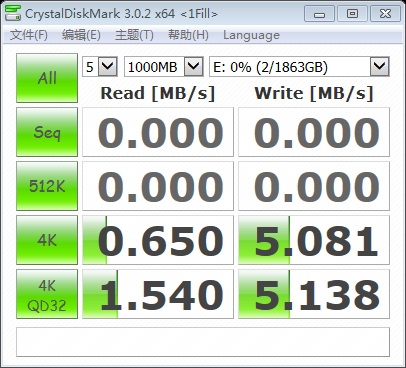Viewport: 406px width, 368px height.
Task: Click the Seq write result 0.000
Action: [x=314, y=132]
